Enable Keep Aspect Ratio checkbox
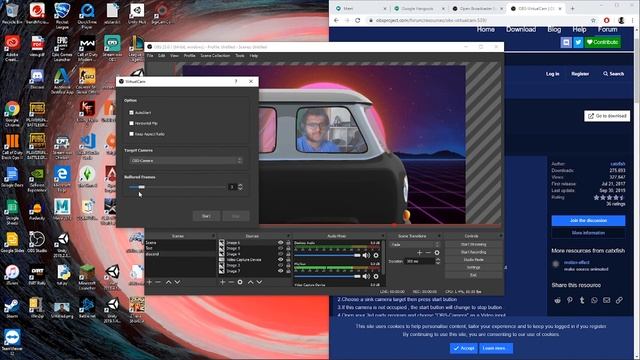 pyautogui.click(x=131, y=134)
